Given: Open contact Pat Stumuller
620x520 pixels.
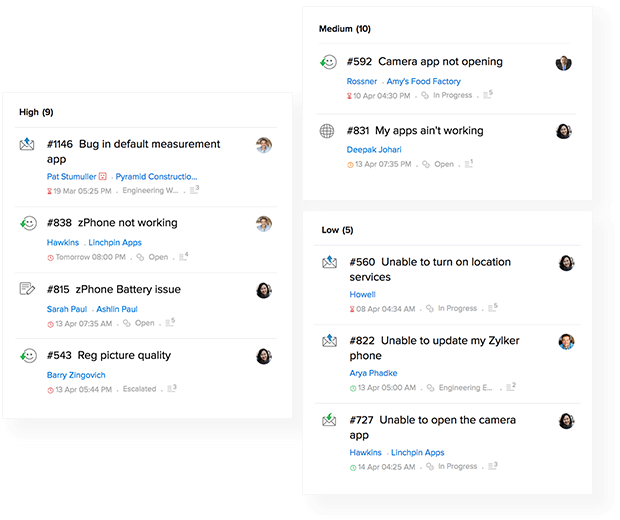Looking at the screenshot, I should (72, 176).
